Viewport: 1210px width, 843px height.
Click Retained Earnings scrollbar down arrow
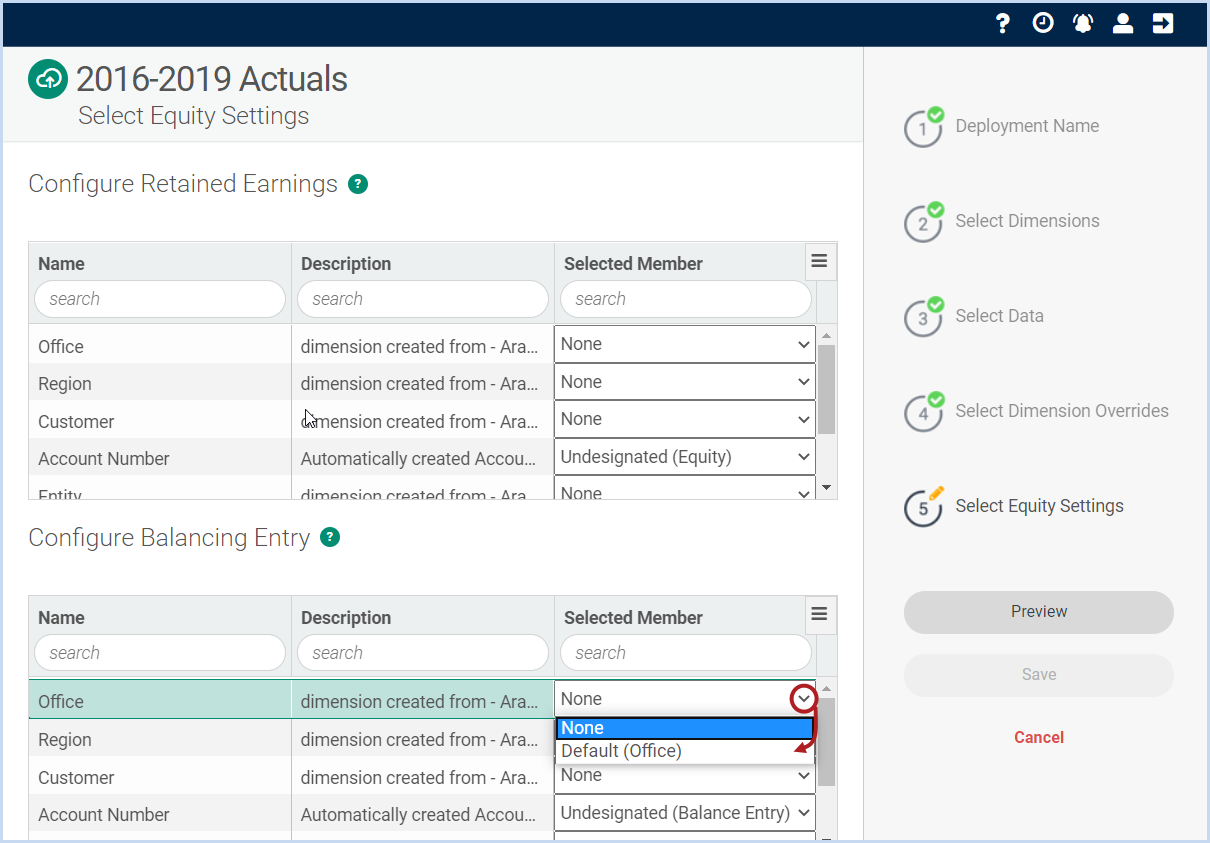pyautogui.click(x=826, y=488)
